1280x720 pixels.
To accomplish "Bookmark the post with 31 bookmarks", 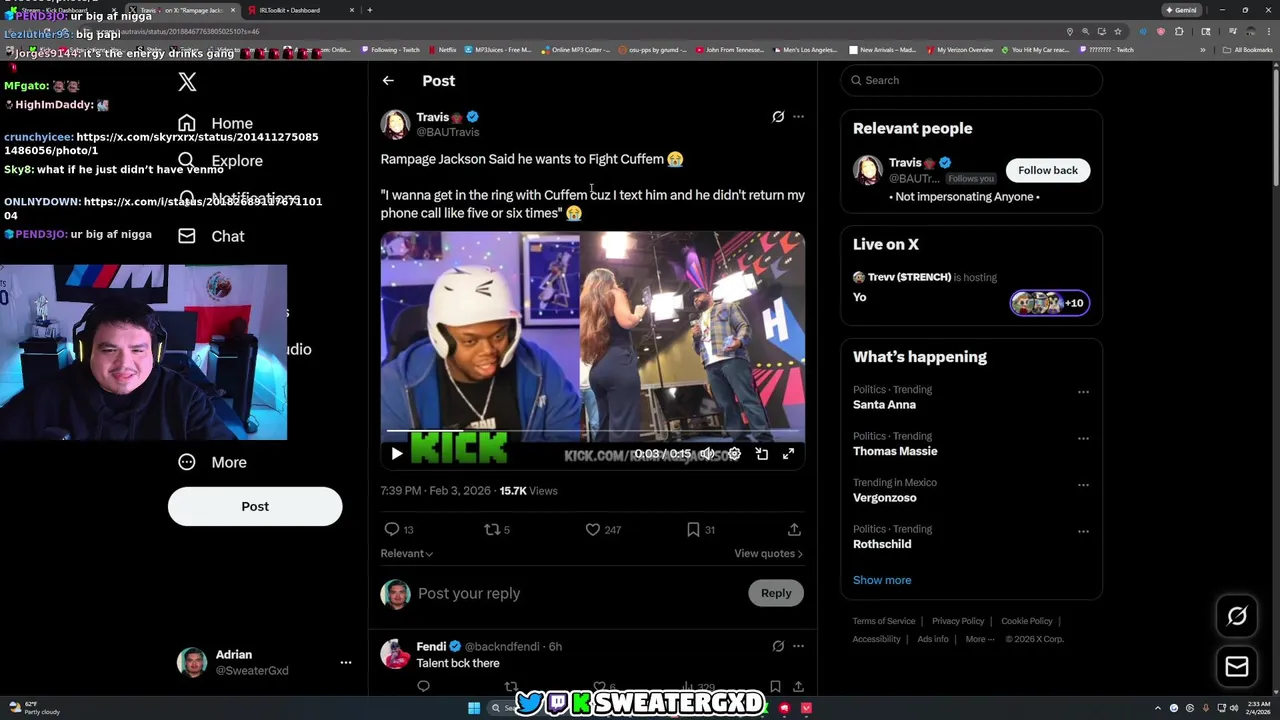I will (x=693, y=529).
